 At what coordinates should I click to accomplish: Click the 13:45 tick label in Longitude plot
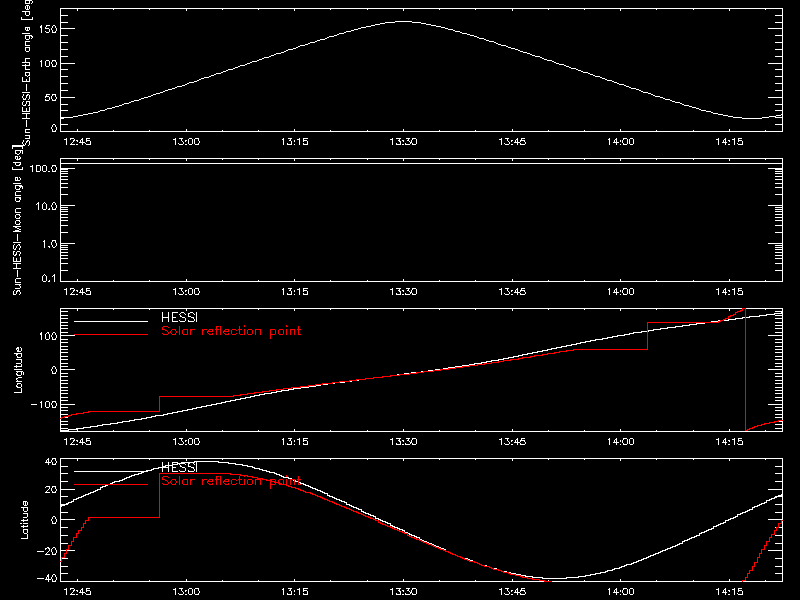(512, 442)
